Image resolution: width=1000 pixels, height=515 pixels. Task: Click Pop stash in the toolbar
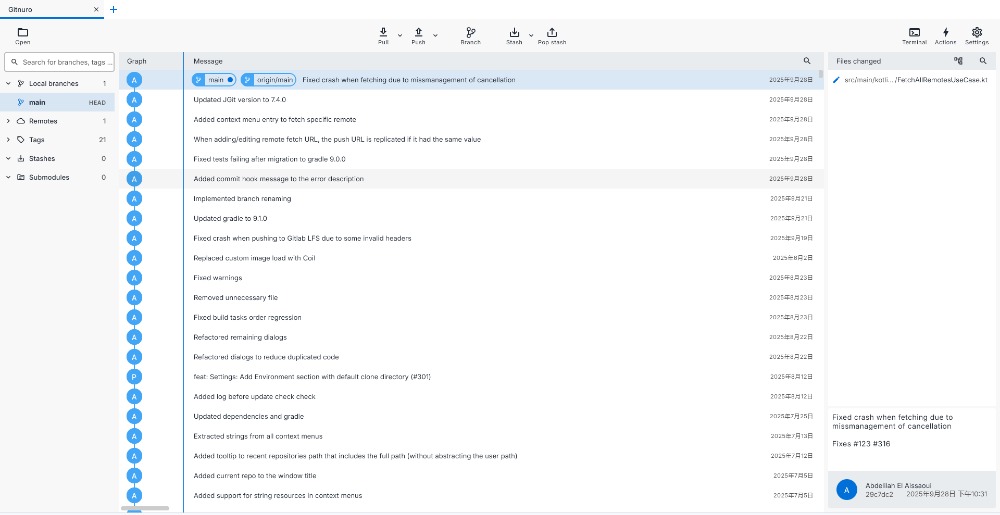(x=552, y=35)
